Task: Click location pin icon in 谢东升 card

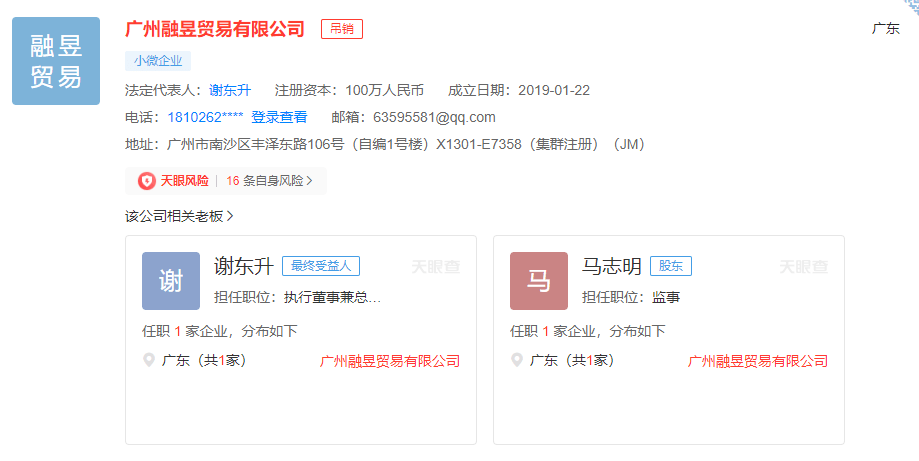Action: (149, 360)
